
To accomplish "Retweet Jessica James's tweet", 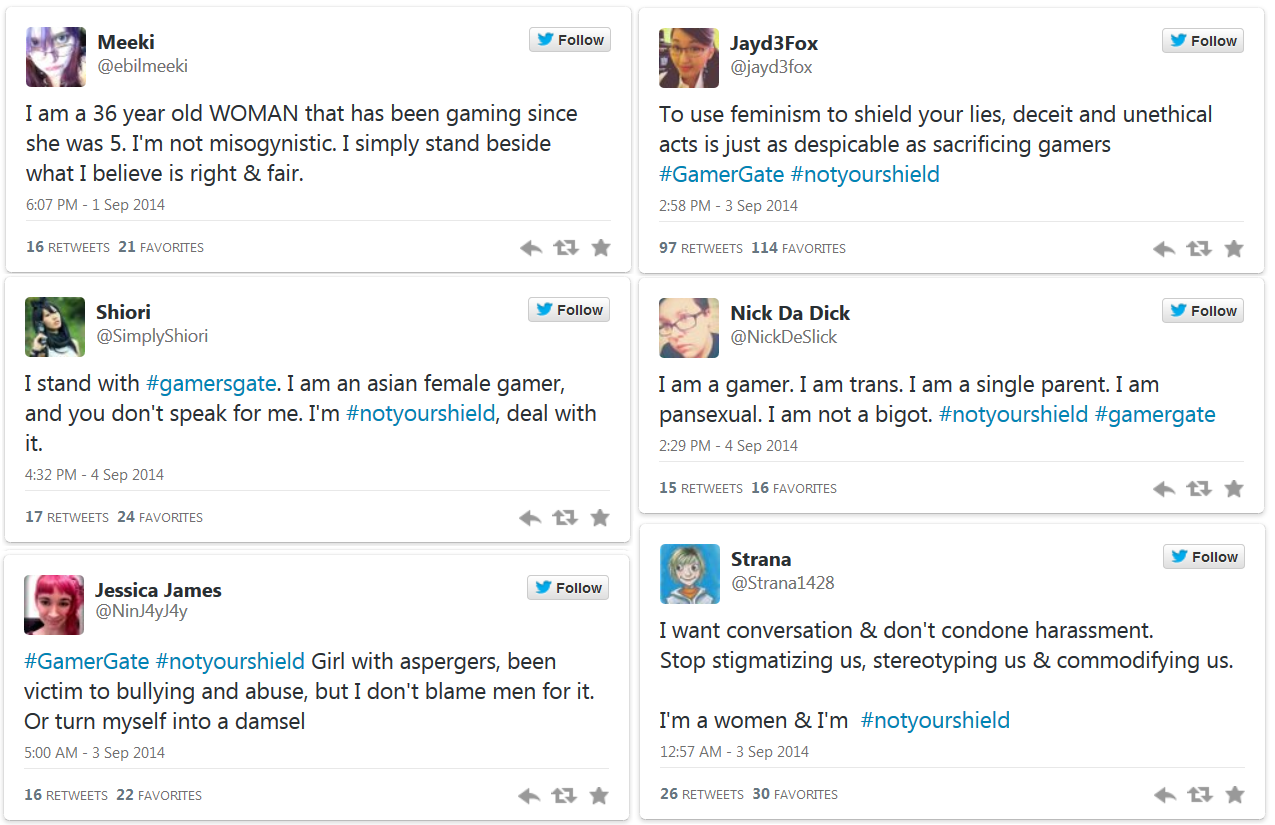I will click(x=564, y=796).
